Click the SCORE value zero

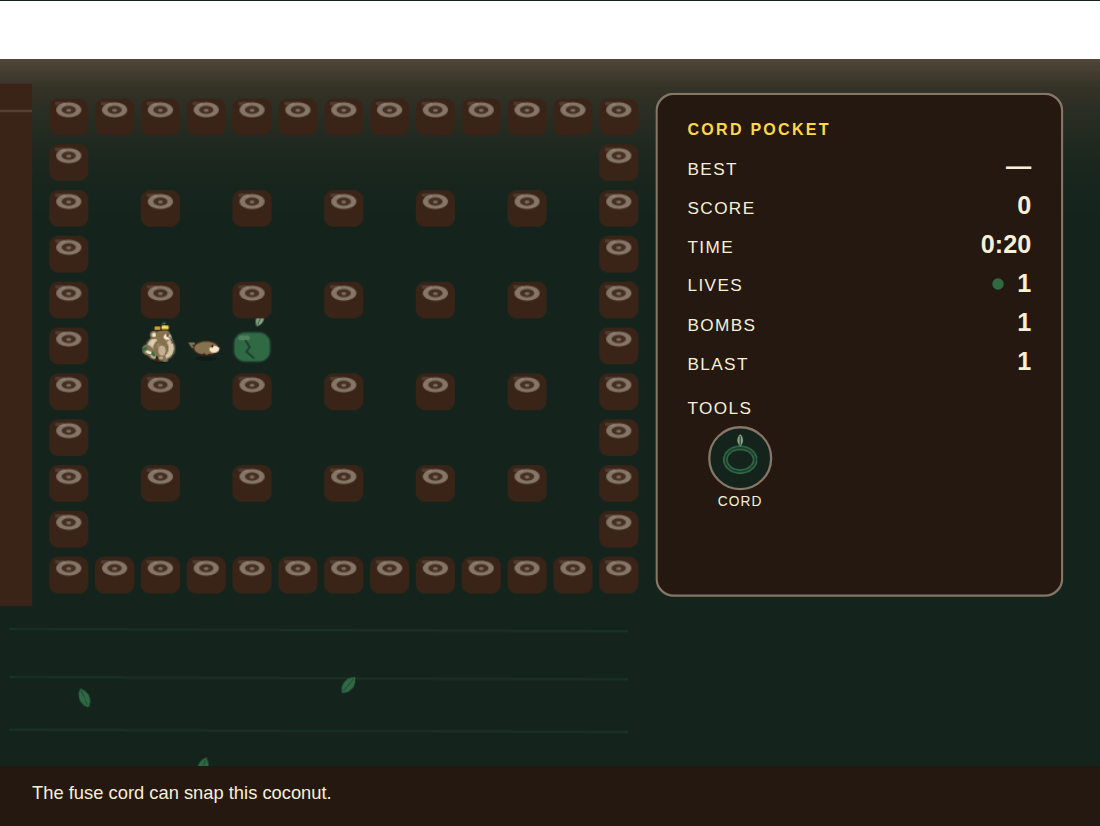(x=1024, y=206)
